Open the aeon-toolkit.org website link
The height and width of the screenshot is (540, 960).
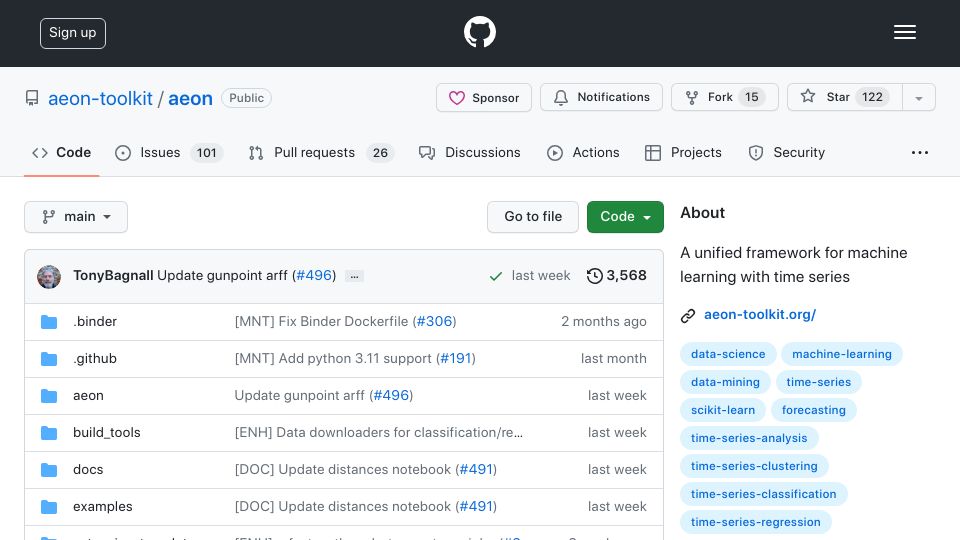point(760,315)
